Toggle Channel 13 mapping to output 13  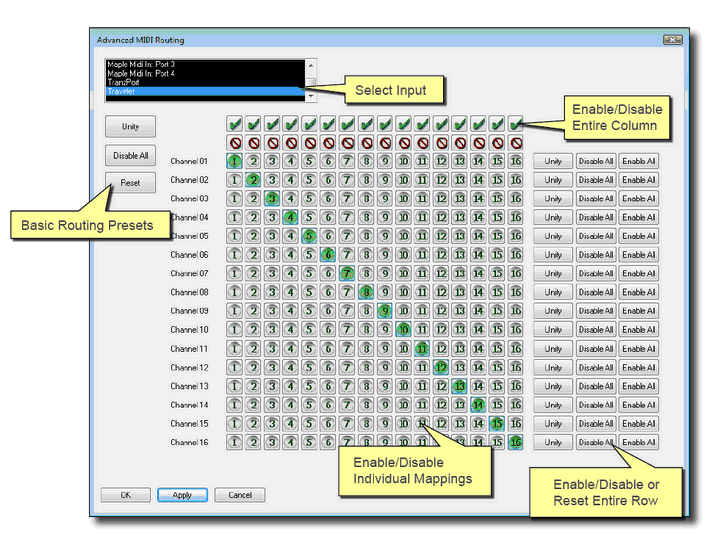459,386
